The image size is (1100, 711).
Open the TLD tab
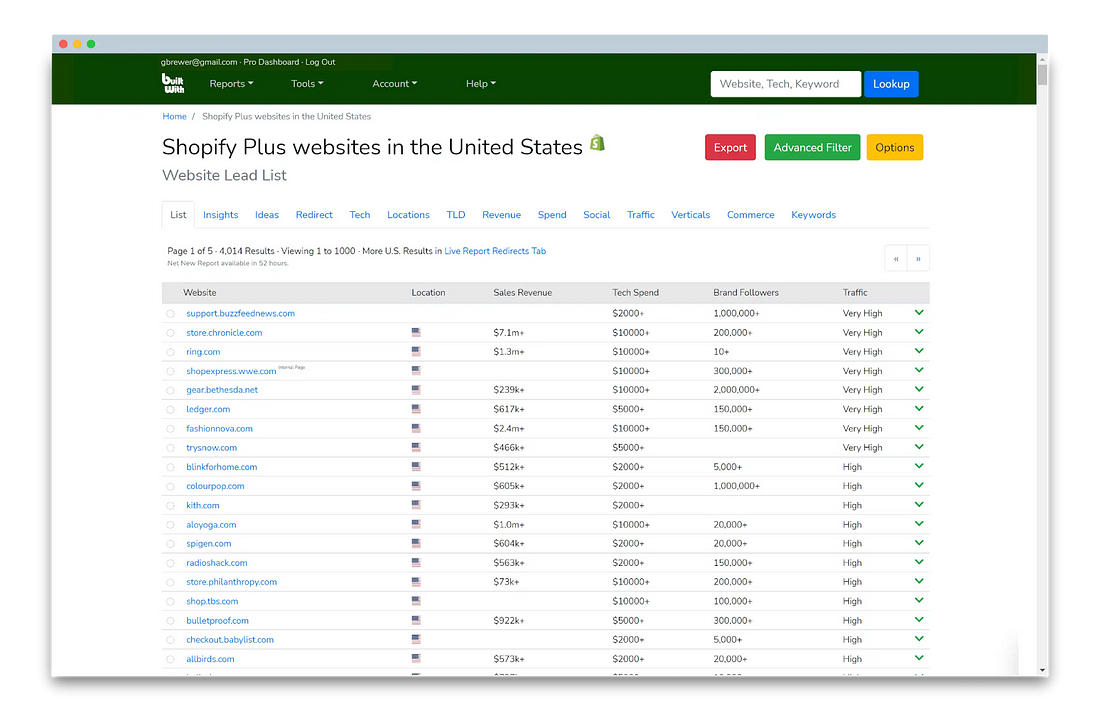(456, 215)
